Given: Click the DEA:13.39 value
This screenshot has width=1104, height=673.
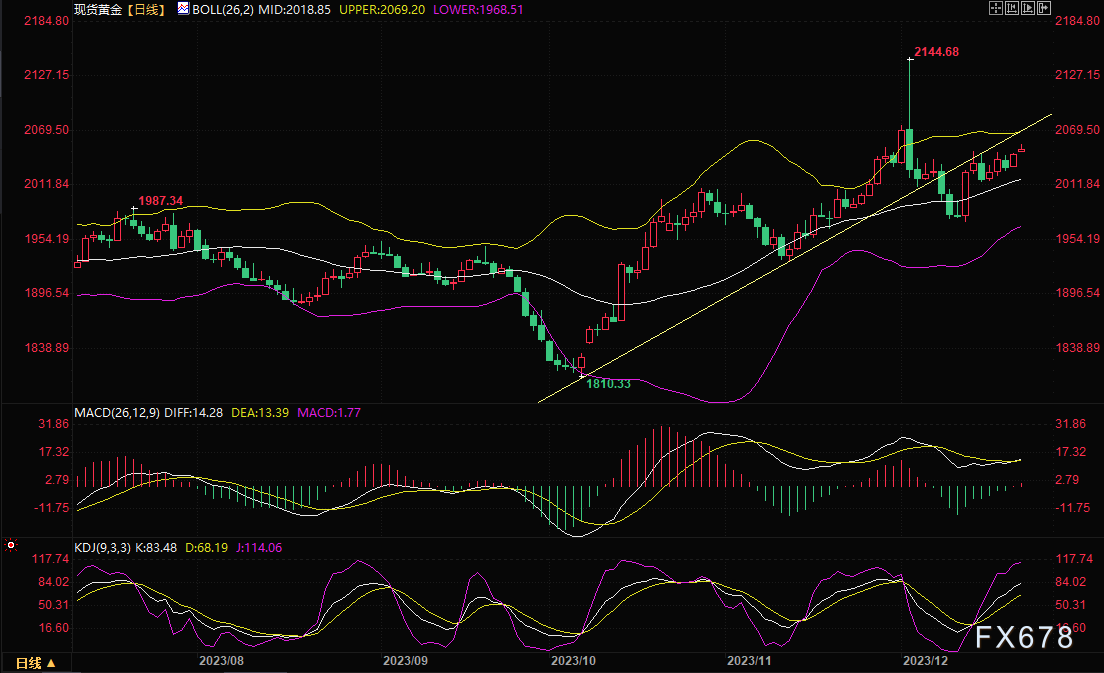Looking at the screenshot, I should pyautogui.click(x=260, y=413).
